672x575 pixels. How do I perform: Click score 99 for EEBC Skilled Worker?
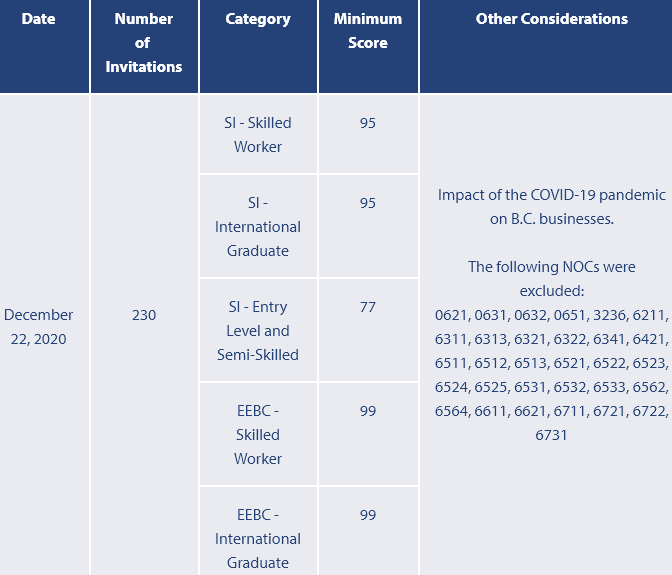pyautogui.click(x=368, y=411)
